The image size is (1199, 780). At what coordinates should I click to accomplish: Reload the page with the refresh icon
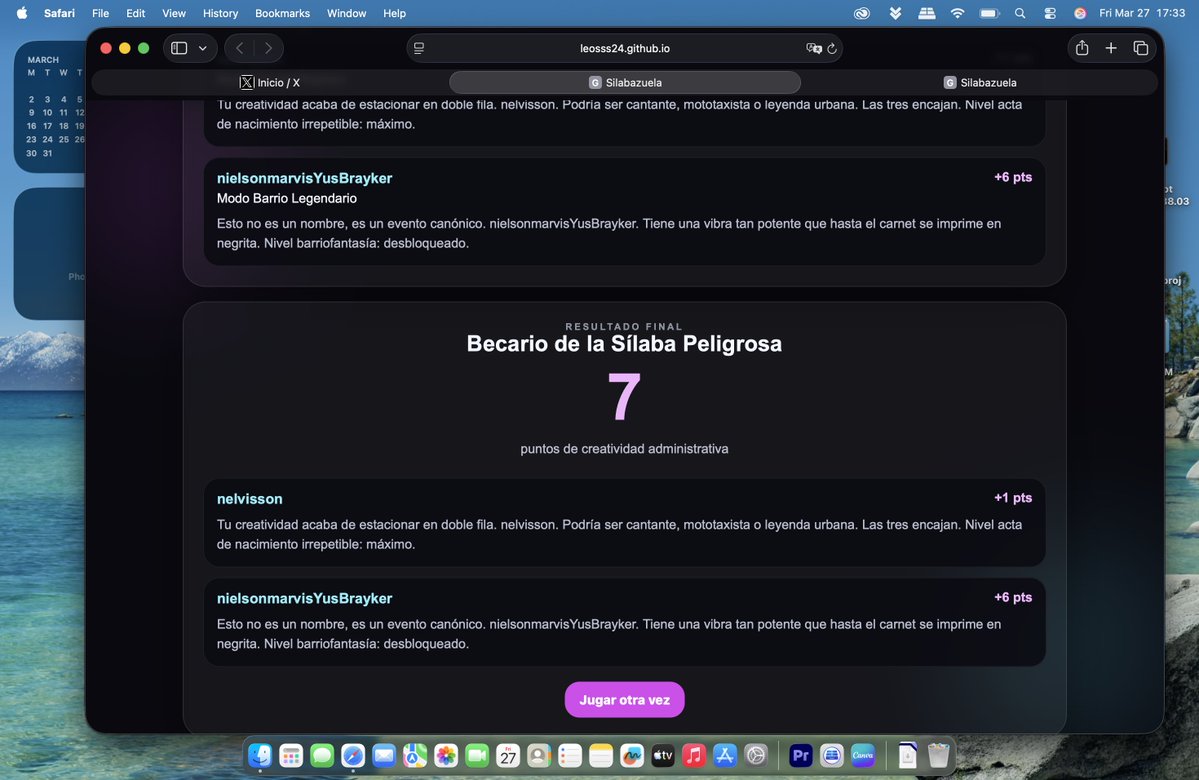click(832, 48)
